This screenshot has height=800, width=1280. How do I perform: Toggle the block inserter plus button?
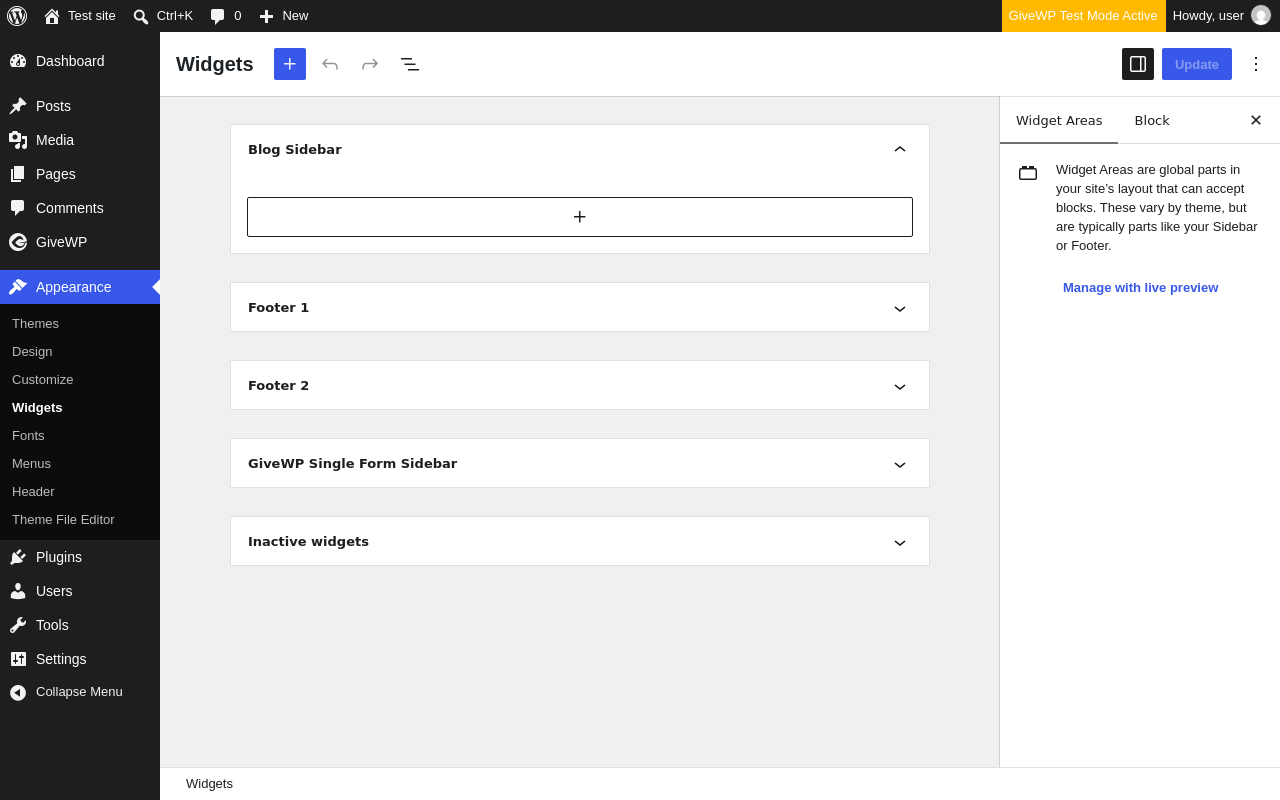click(x=290, y=64)
